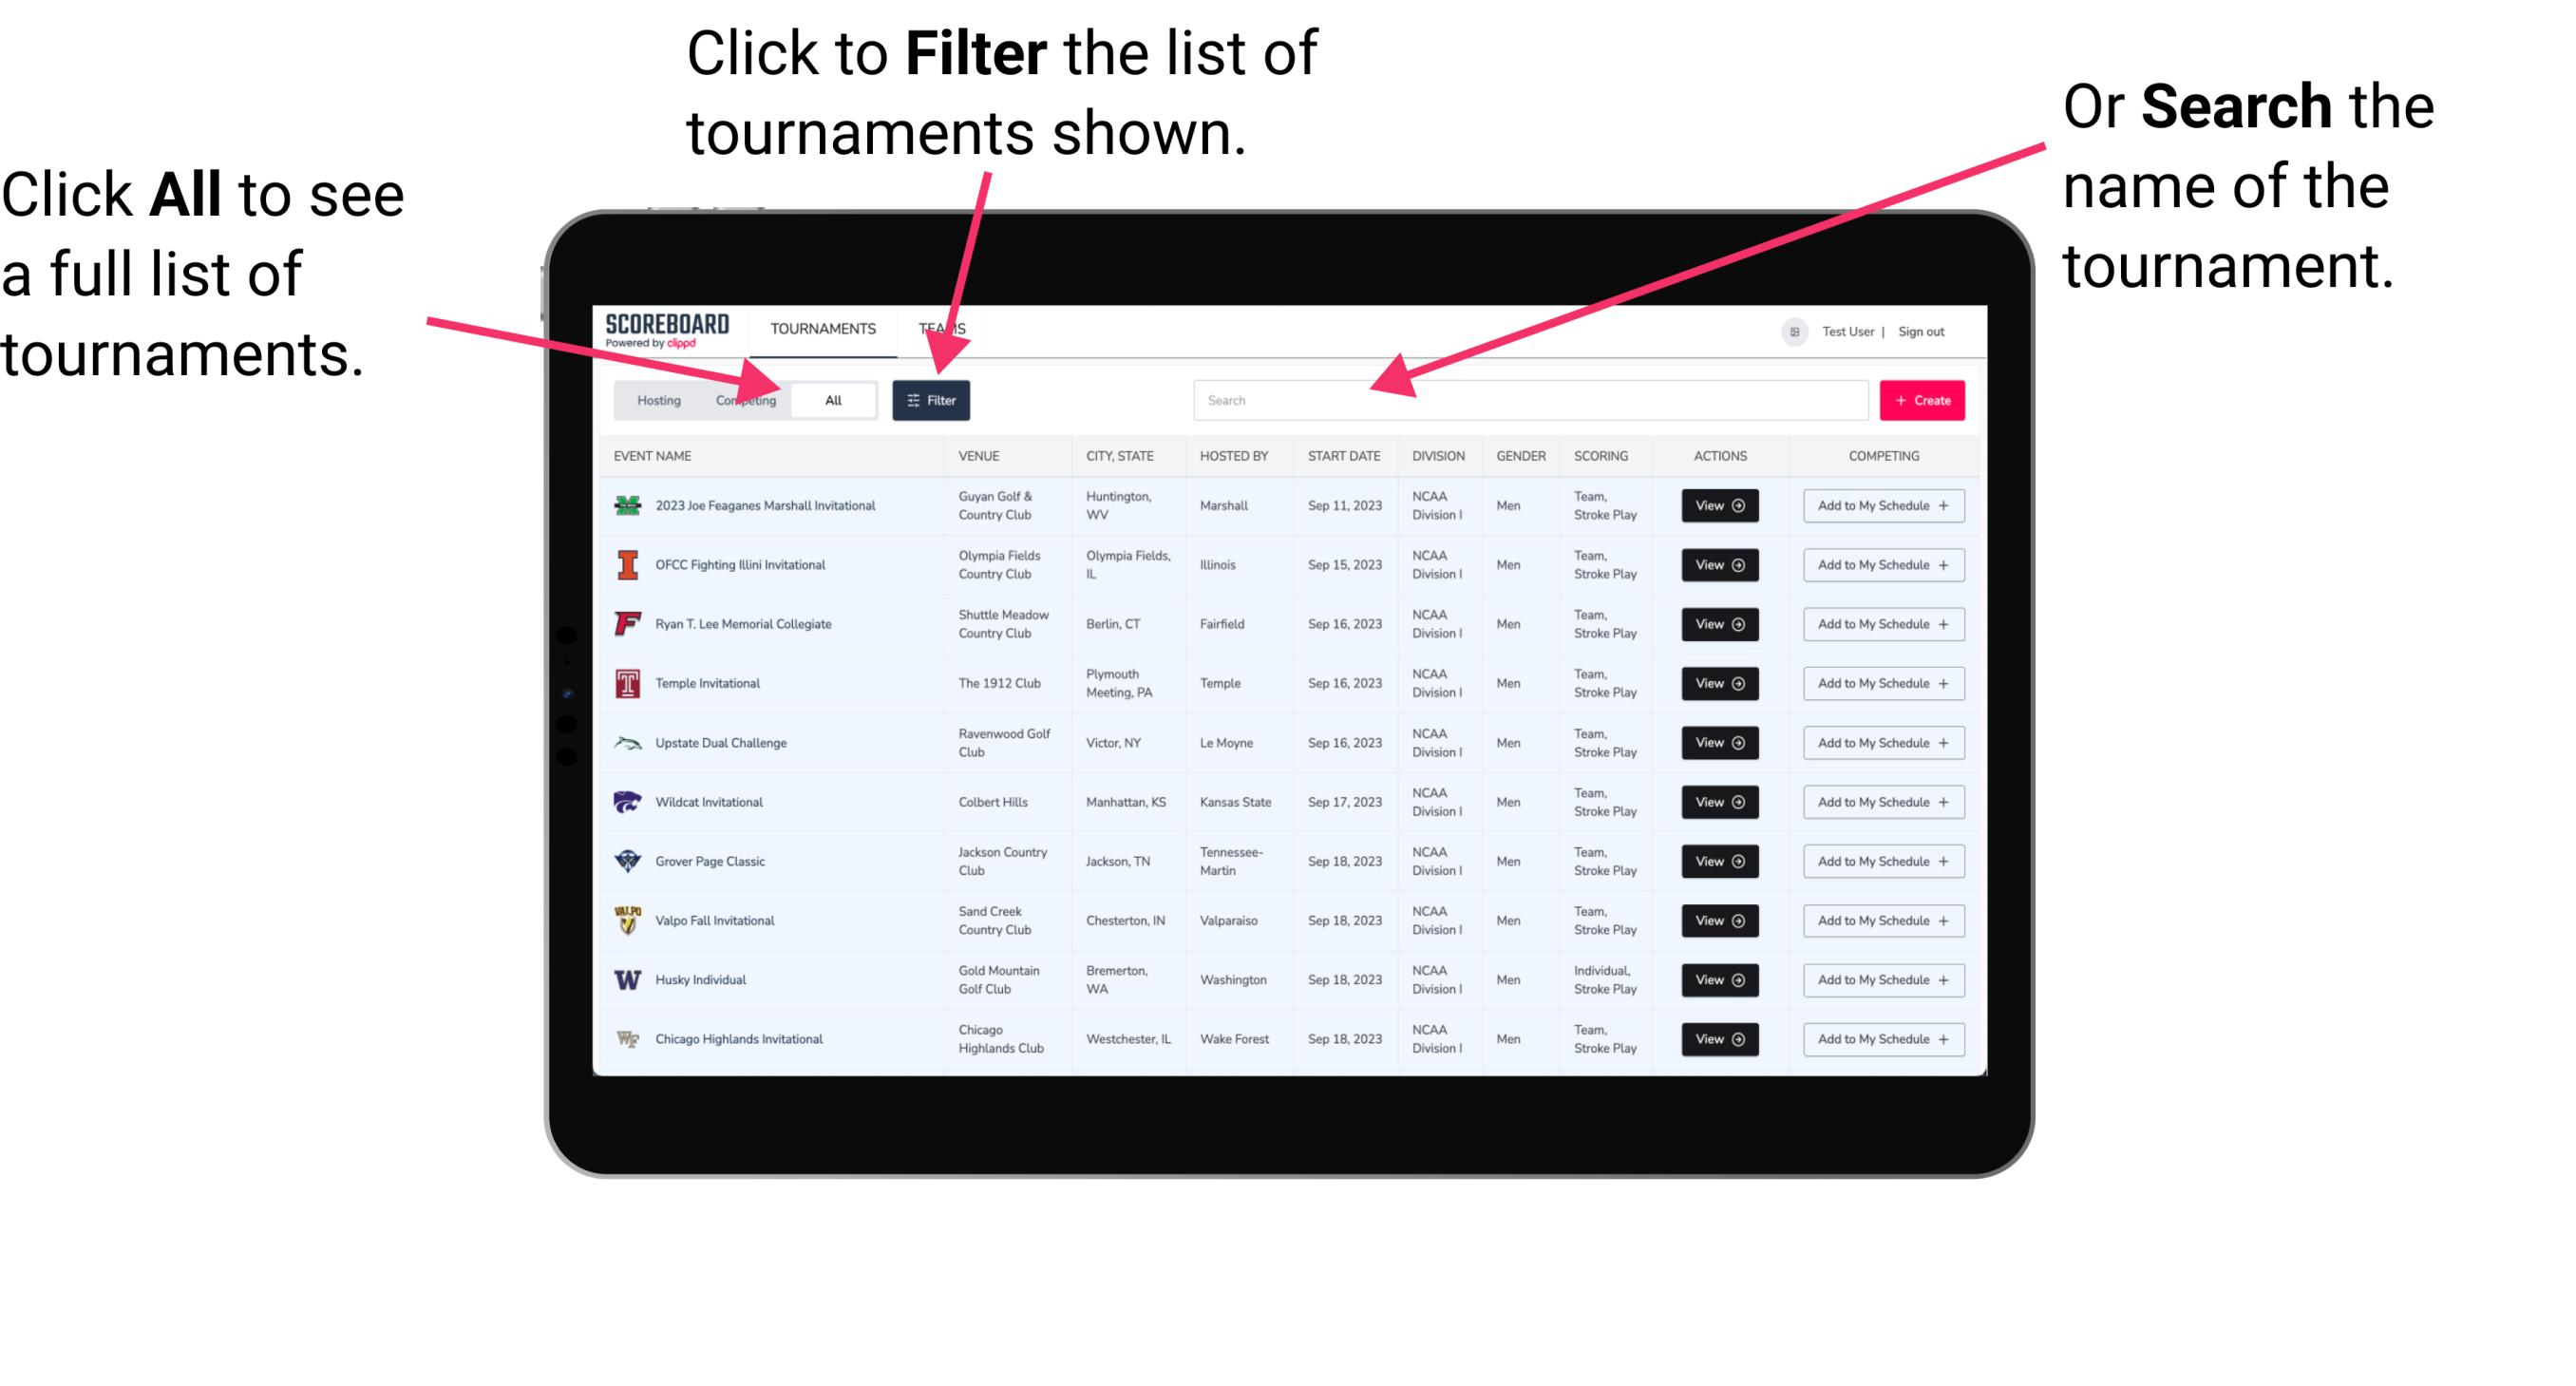The height and width of the screenshot is (1386, 2576).
Task: Click the Wake Forest team logo icon
Action: [626, 1037]
